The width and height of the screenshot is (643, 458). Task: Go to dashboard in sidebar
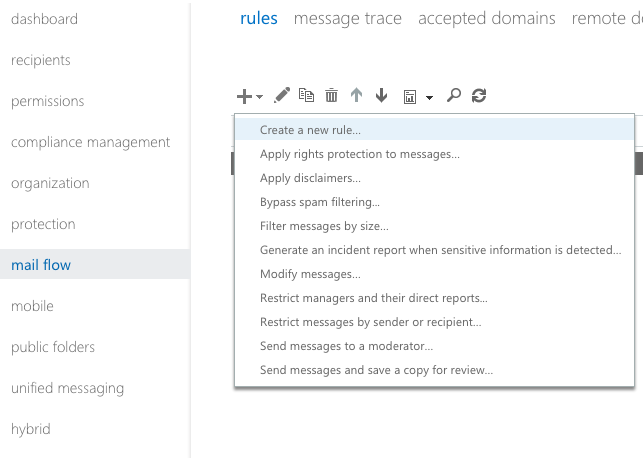(x=44, y=19)
